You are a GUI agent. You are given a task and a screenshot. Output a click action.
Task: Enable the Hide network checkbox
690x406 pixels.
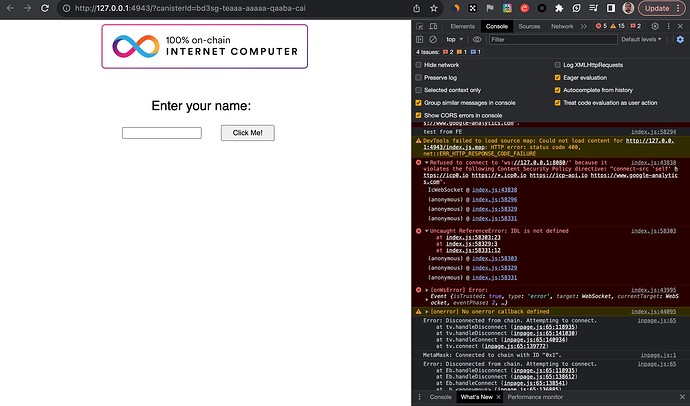418,65
